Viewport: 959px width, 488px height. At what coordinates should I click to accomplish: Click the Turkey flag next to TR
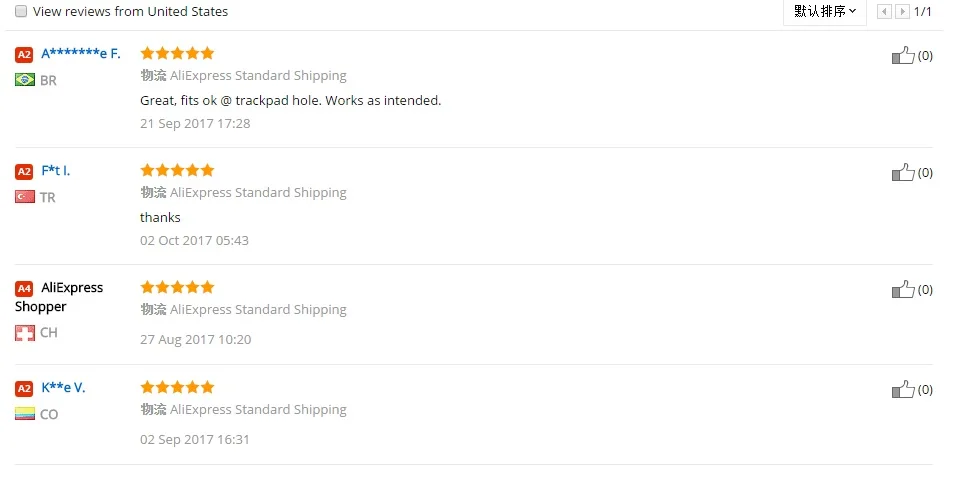(x=25, y=197)
